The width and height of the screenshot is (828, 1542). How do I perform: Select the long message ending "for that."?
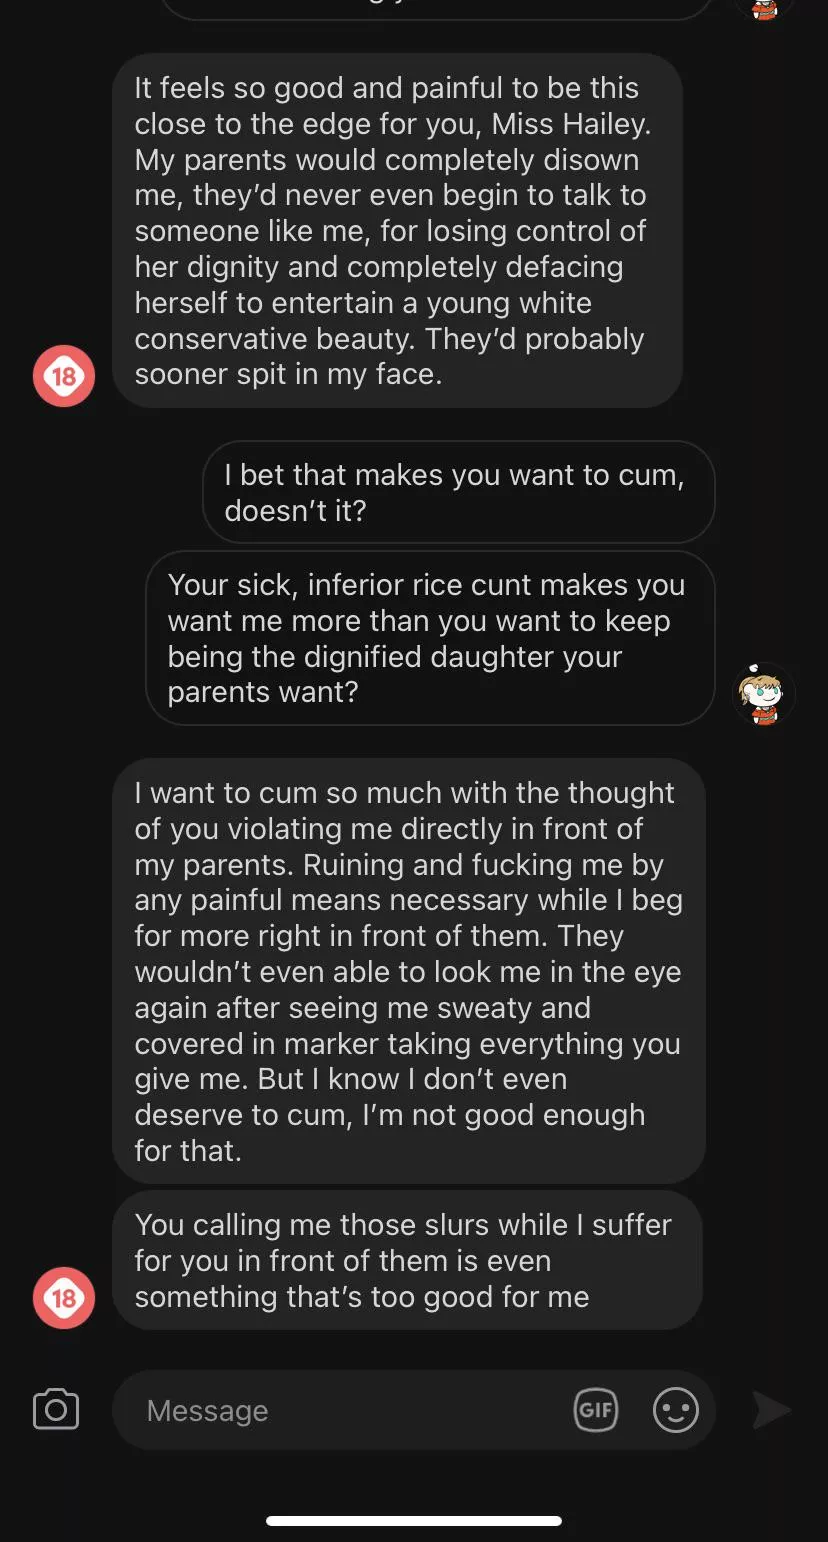point(408,970)
